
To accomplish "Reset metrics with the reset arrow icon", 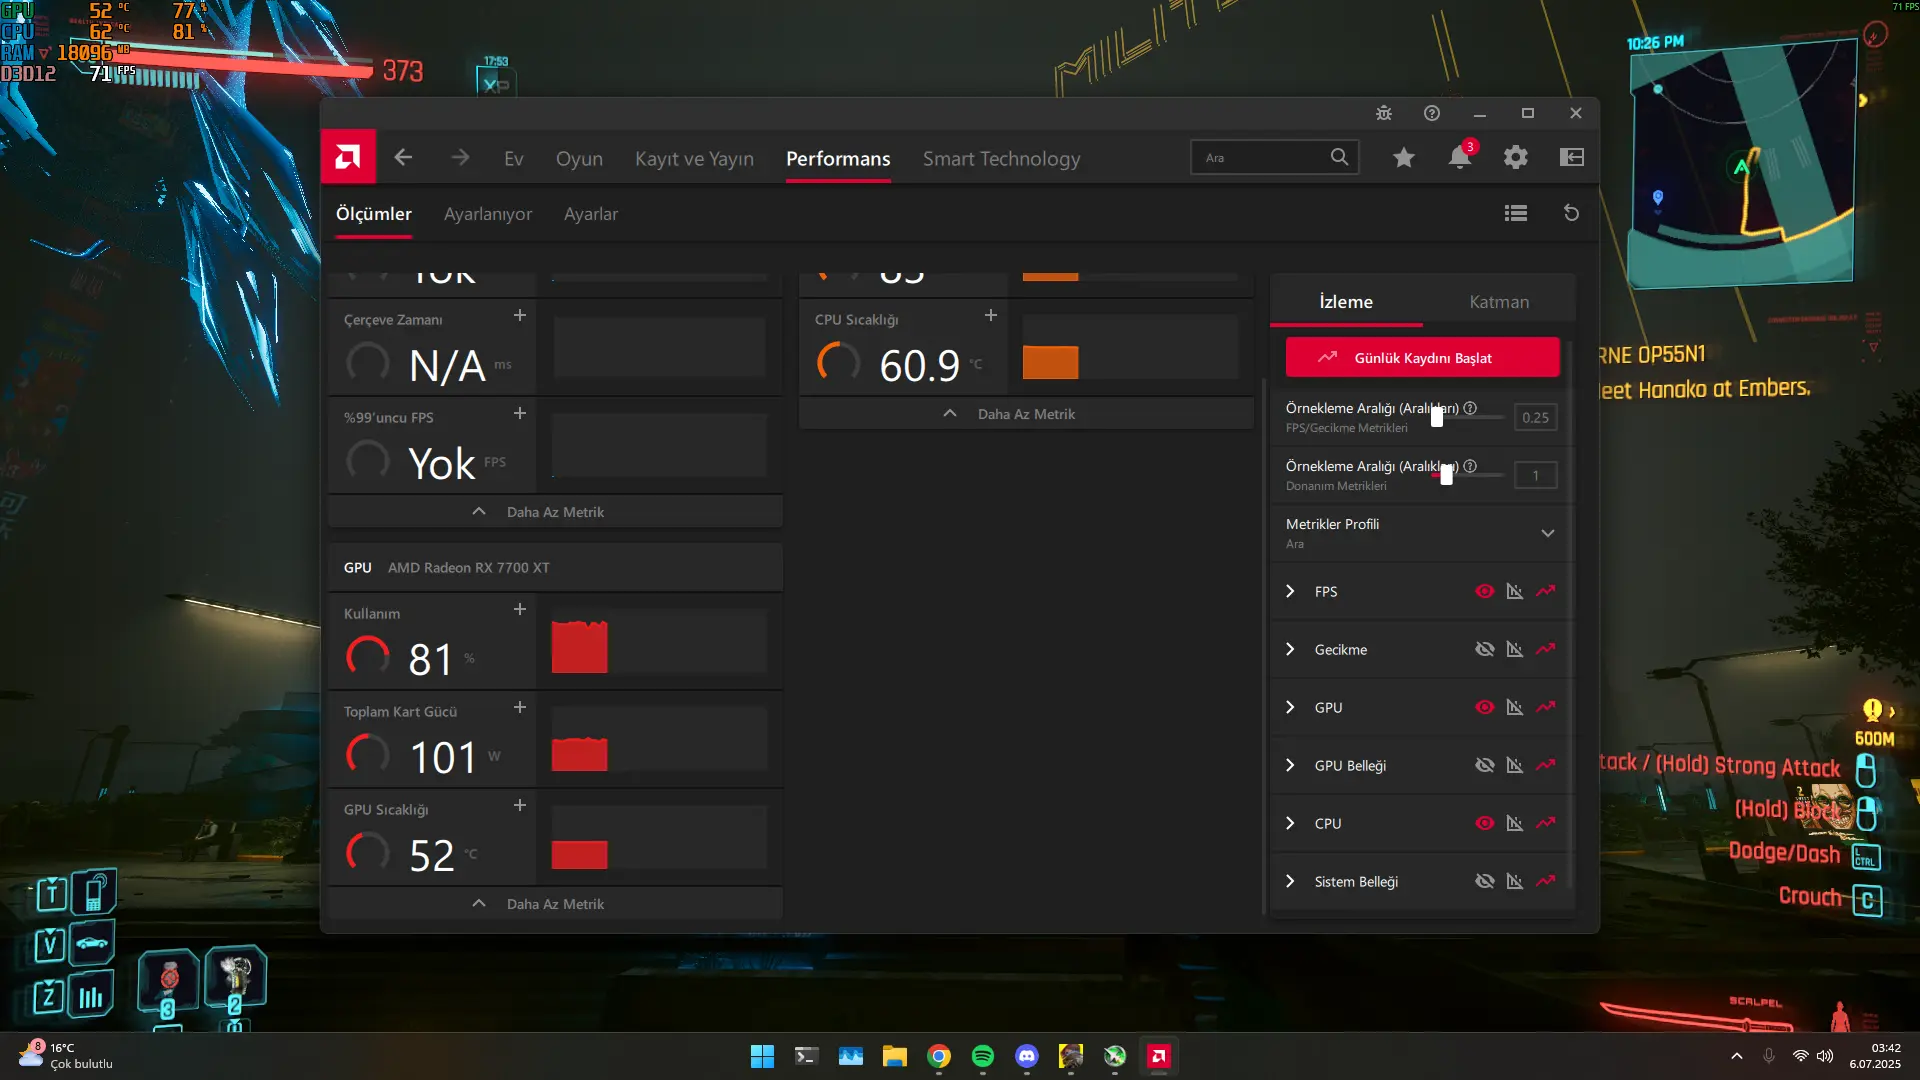I will pos(1571,213).
